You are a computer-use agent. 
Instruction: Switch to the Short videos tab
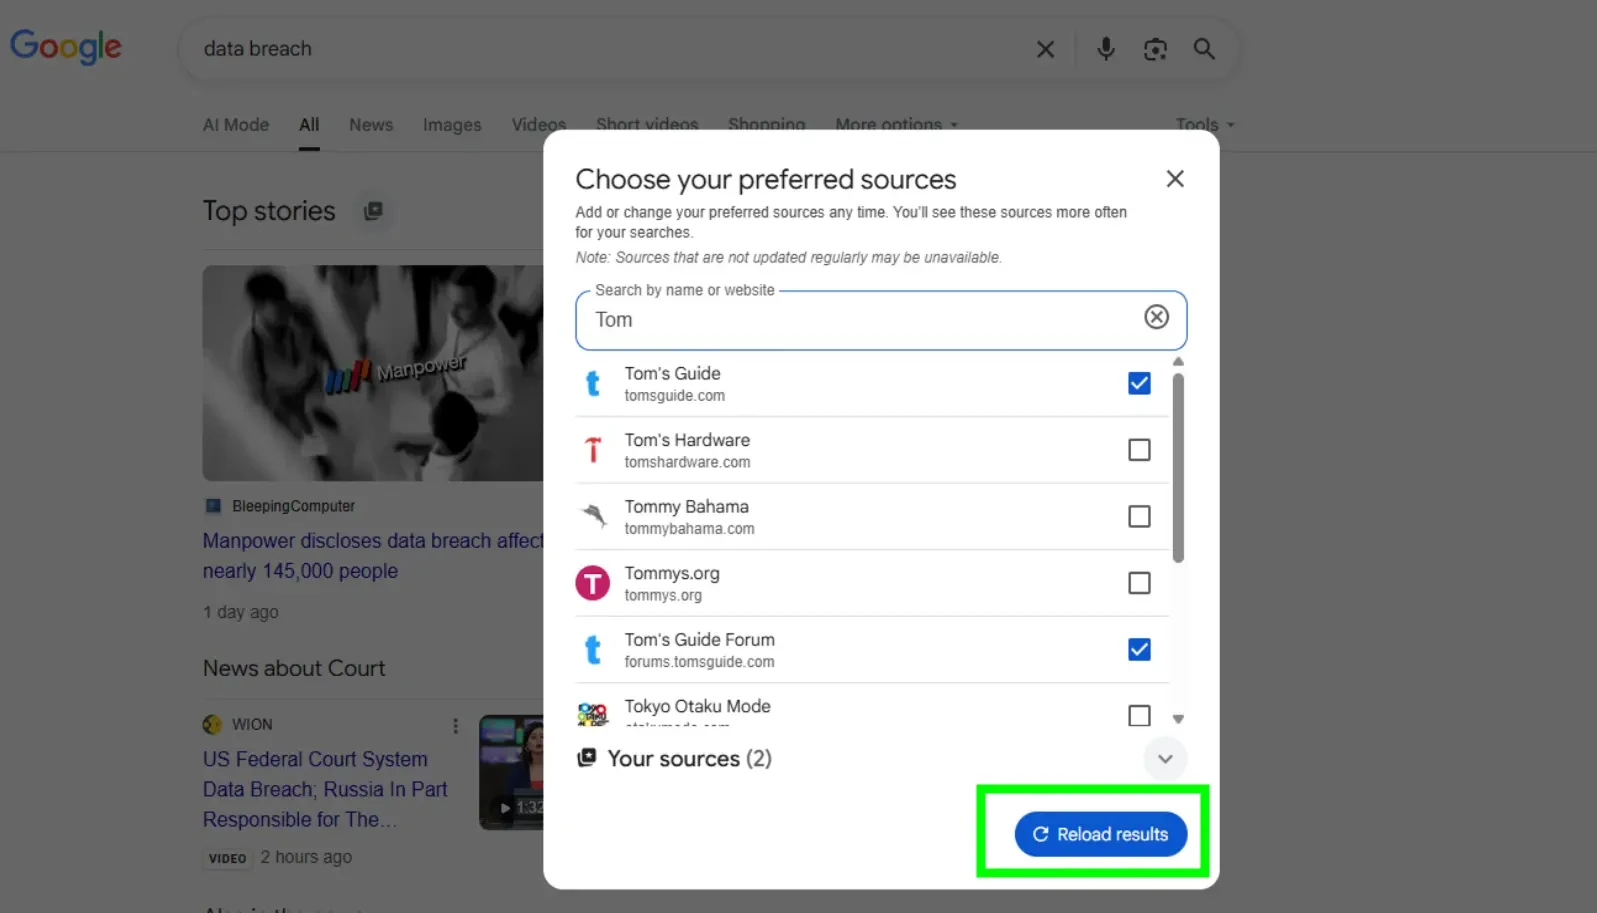pyautogui.click(x=647, y=125)
